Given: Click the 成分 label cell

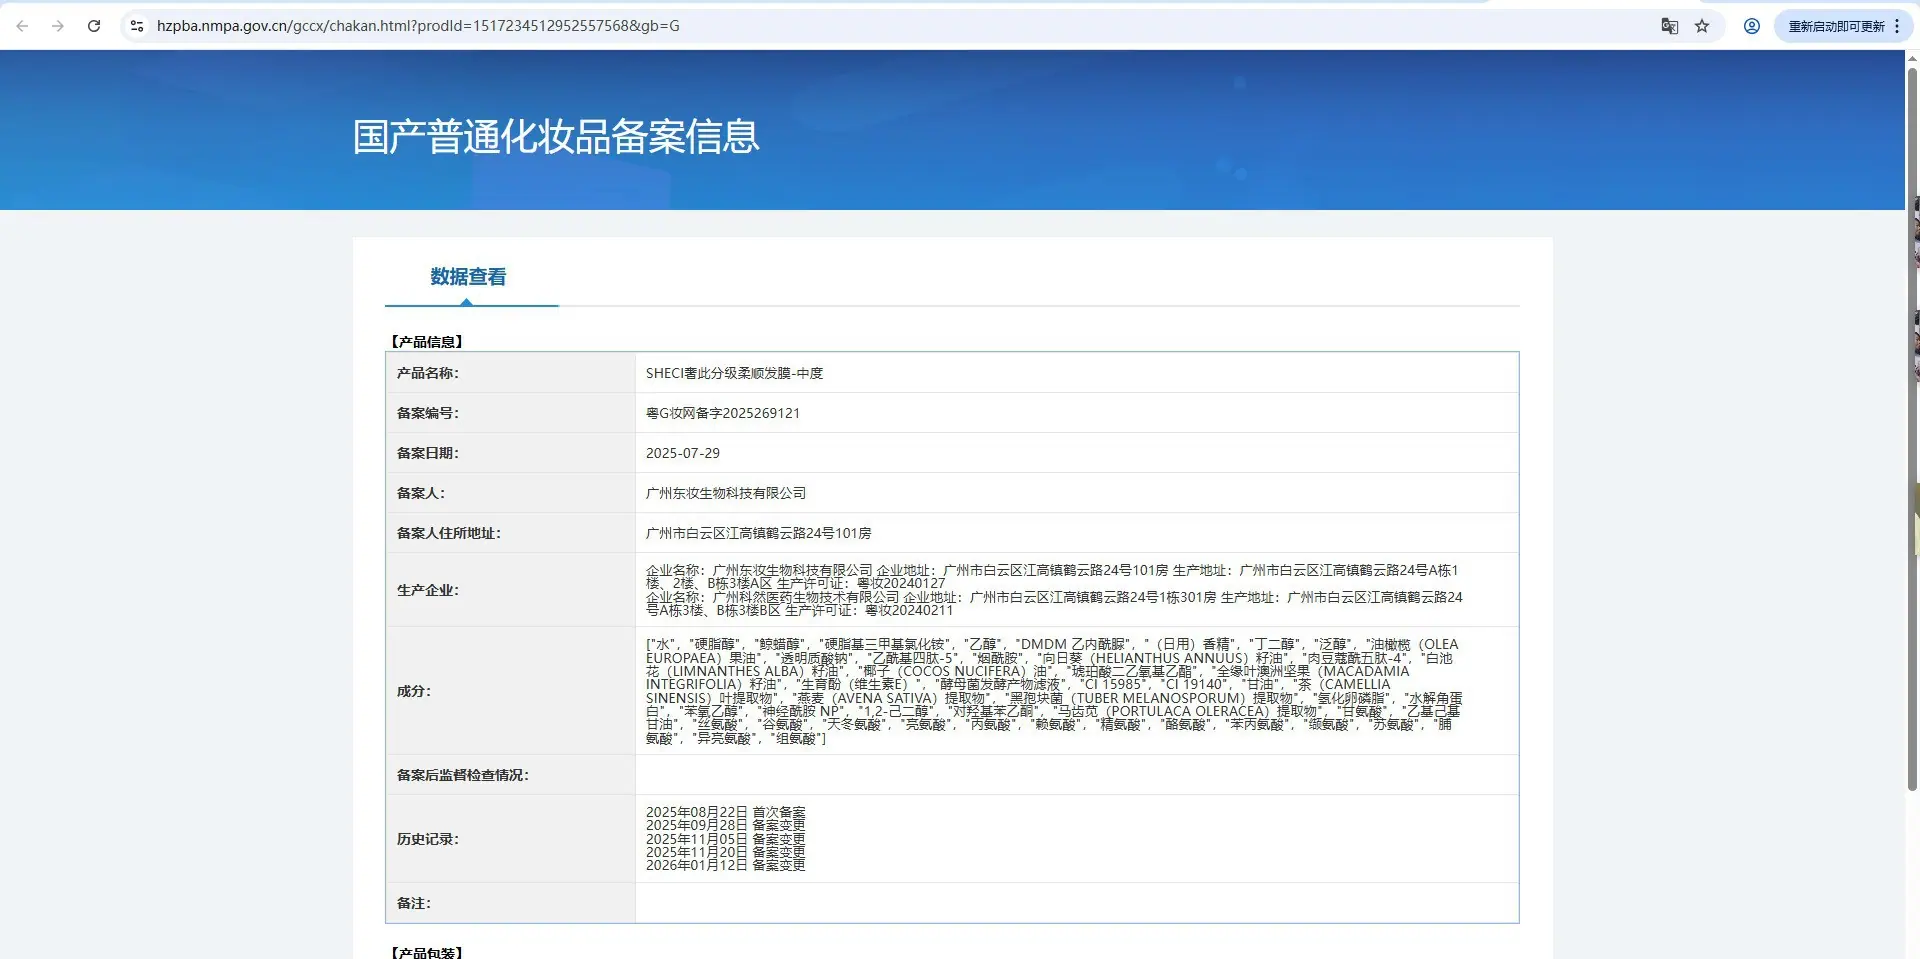Looking at the screenshot, I should coord(511,691).
